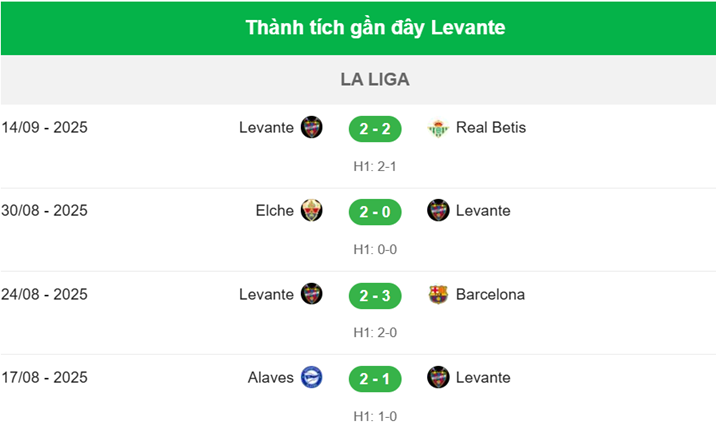
Task: Click the Alaves club crest
Action: coord(312,378)
